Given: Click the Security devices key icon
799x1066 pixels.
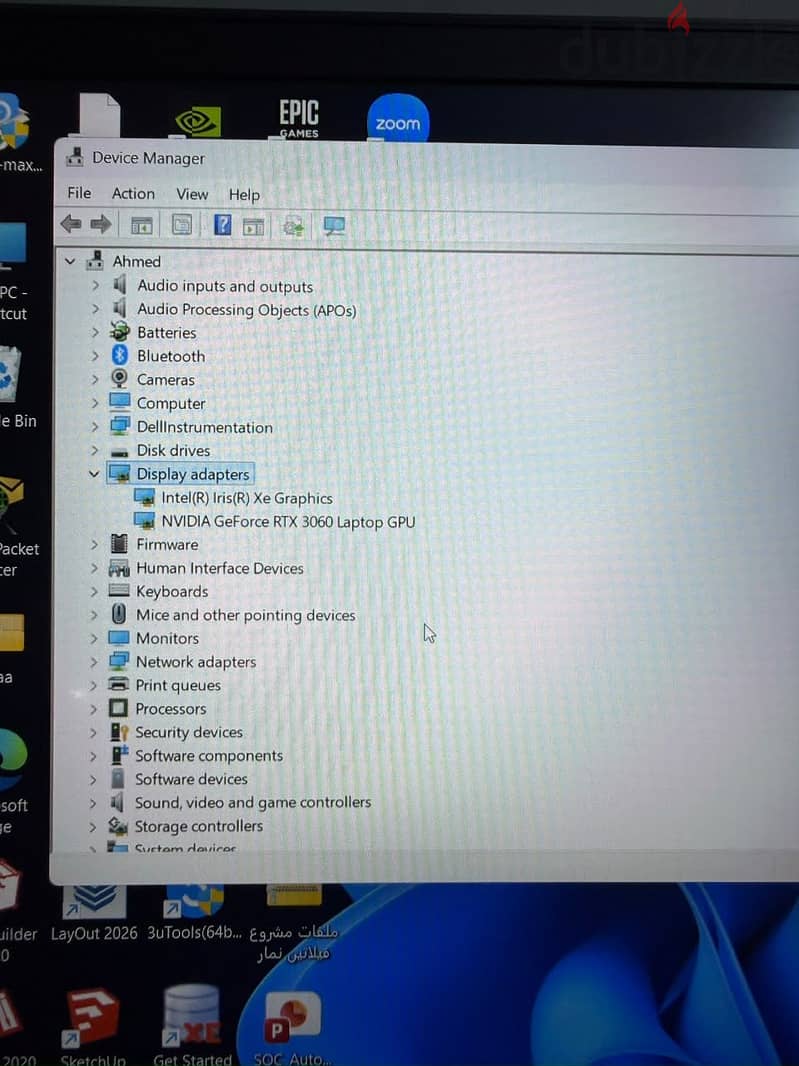Looking at the screenshot, I should pyautogui.click(x=119, y=732).
